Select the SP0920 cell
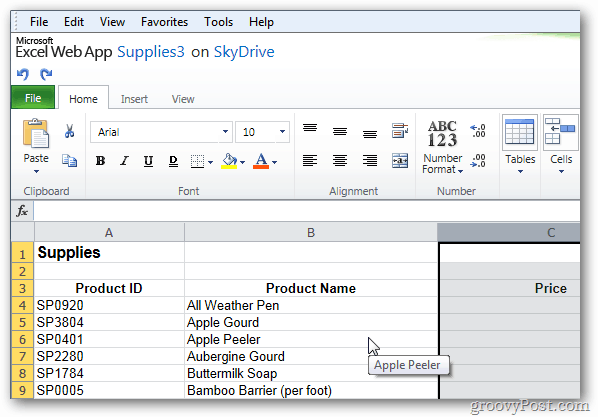598x417 pixels. [x=109, y=305]
